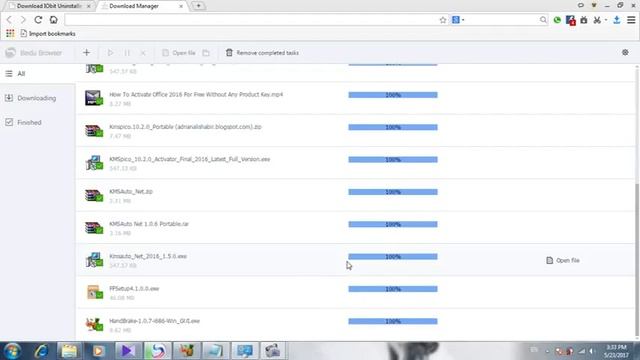Viewport: 640px width, 360px height.
Task: Launch Internet Explorer from taskbar
Action: click(x=41, y=351)
